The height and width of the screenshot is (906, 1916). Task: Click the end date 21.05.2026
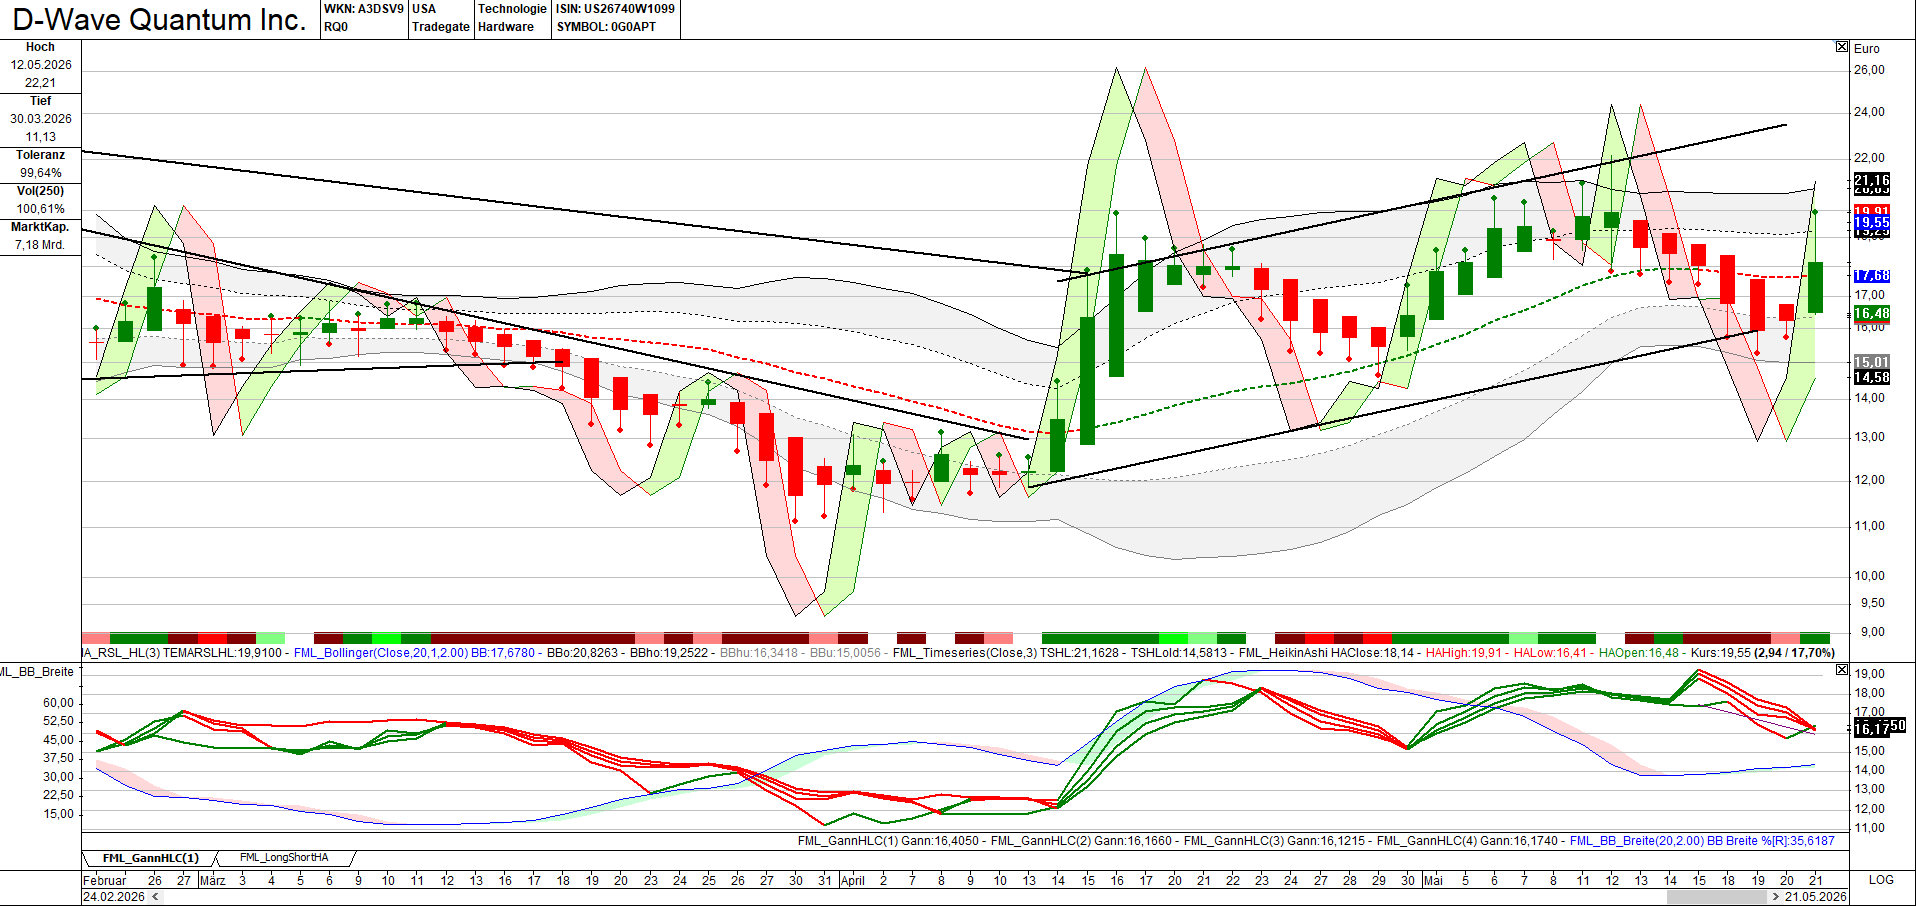[x=1815, y=897]
